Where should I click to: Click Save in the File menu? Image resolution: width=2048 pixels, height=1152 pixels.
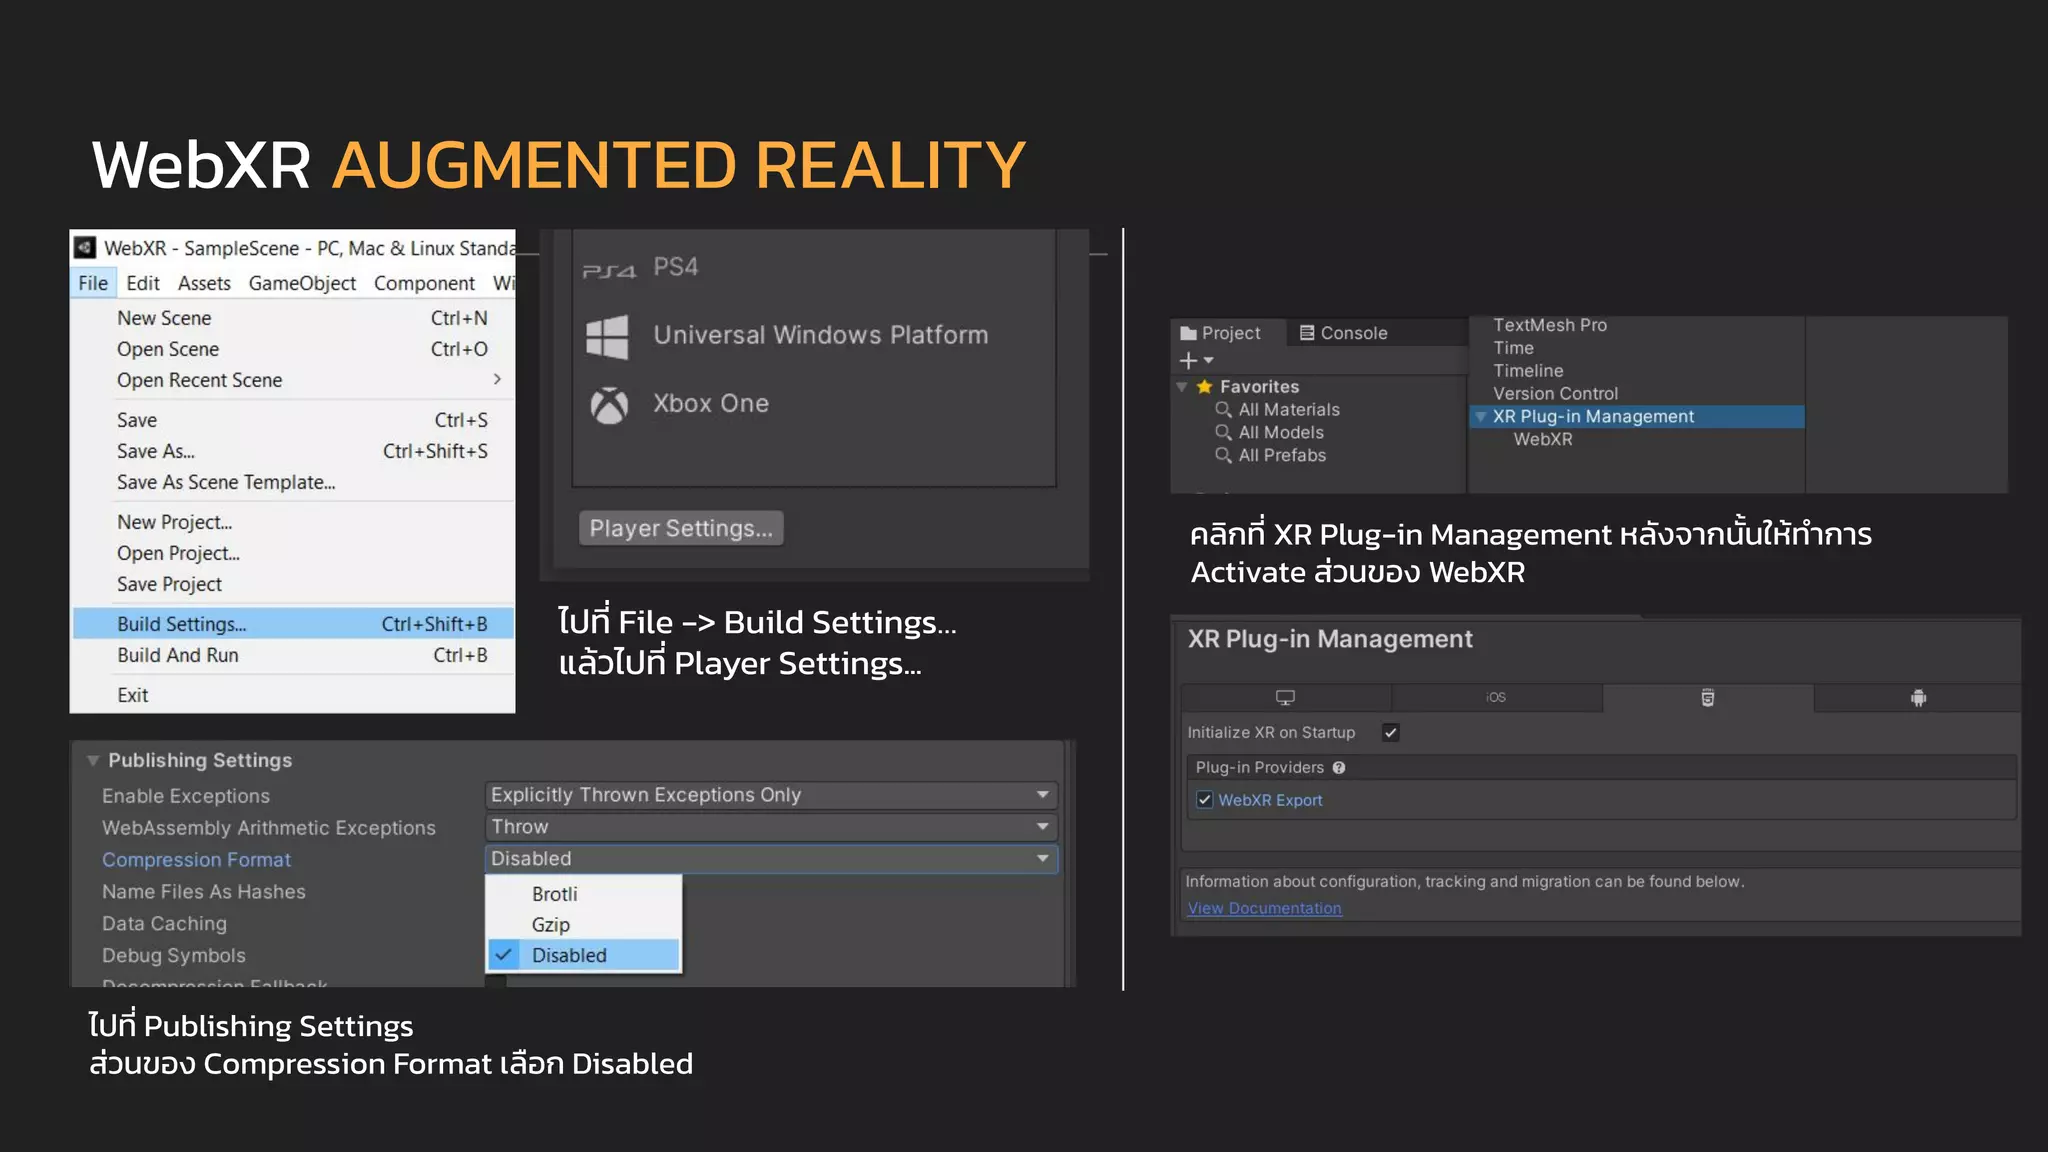click(293, 420)
